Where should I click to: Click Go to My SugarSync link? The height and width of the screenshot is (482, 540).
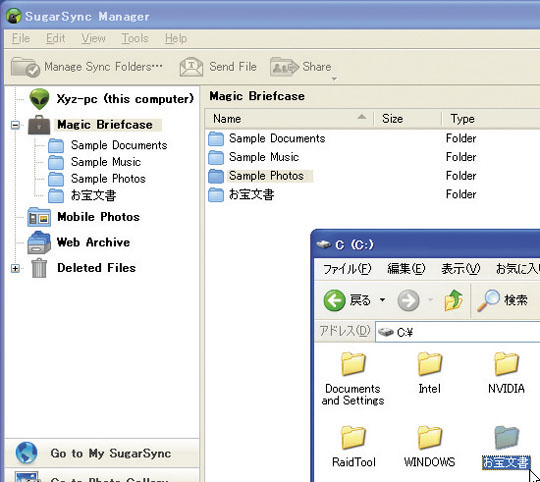[x=111, y=453]
